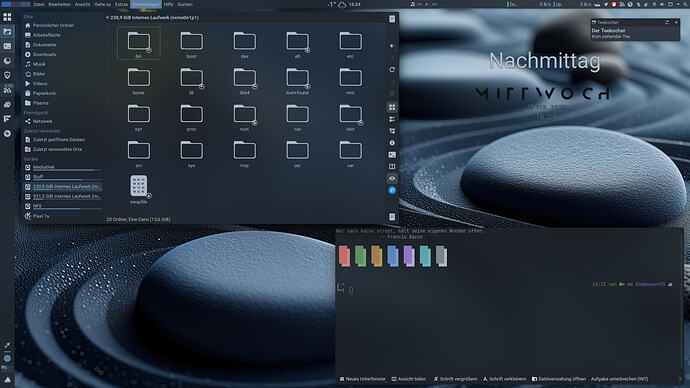Click the shield icon in the left dock
The height and width of the screenshot is (388, 690).
(x=7, y=75)
